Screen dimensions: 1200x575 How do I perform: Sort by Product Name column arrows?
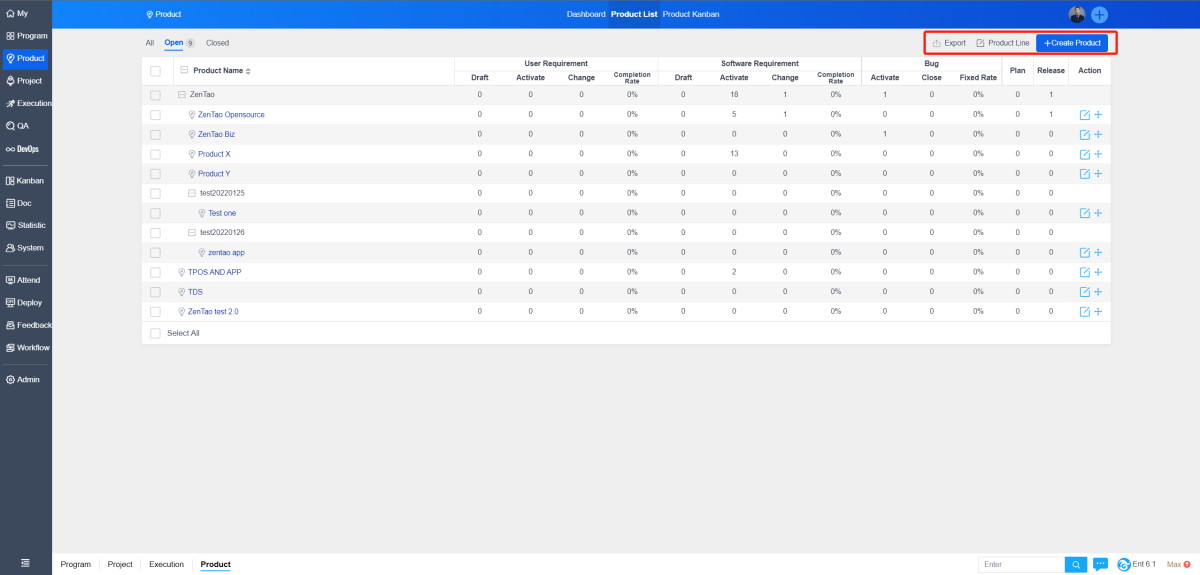click(x=248, y=72)
